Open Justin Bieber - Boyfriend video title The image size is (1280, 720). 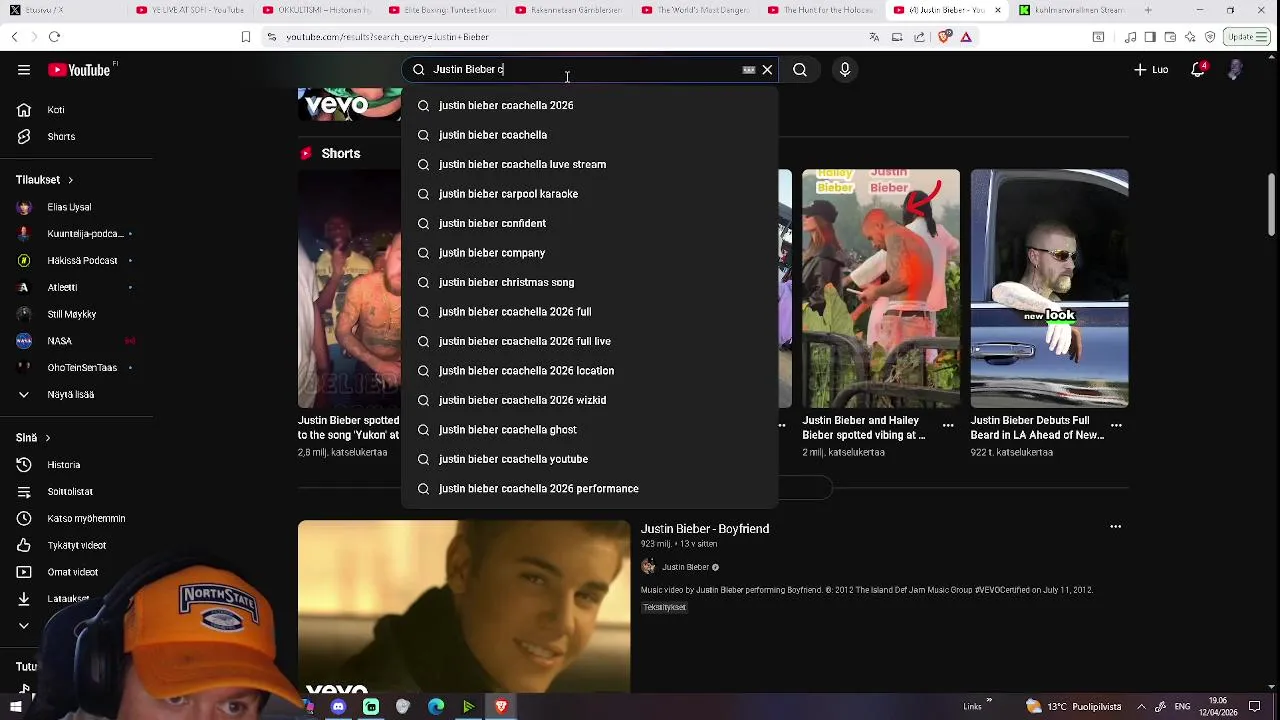point(705,529)
